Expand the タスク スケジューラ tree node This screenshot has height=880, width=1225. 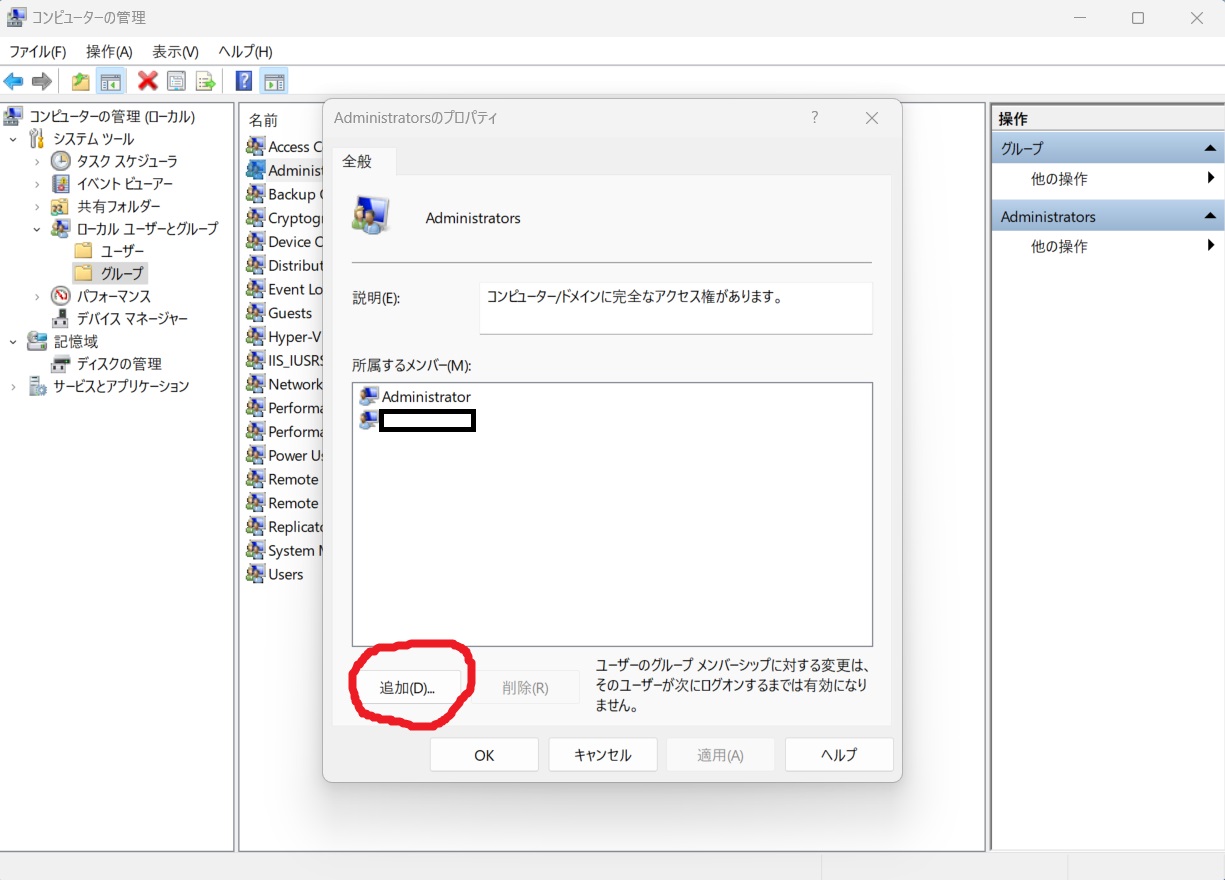[x=38, y=161]
